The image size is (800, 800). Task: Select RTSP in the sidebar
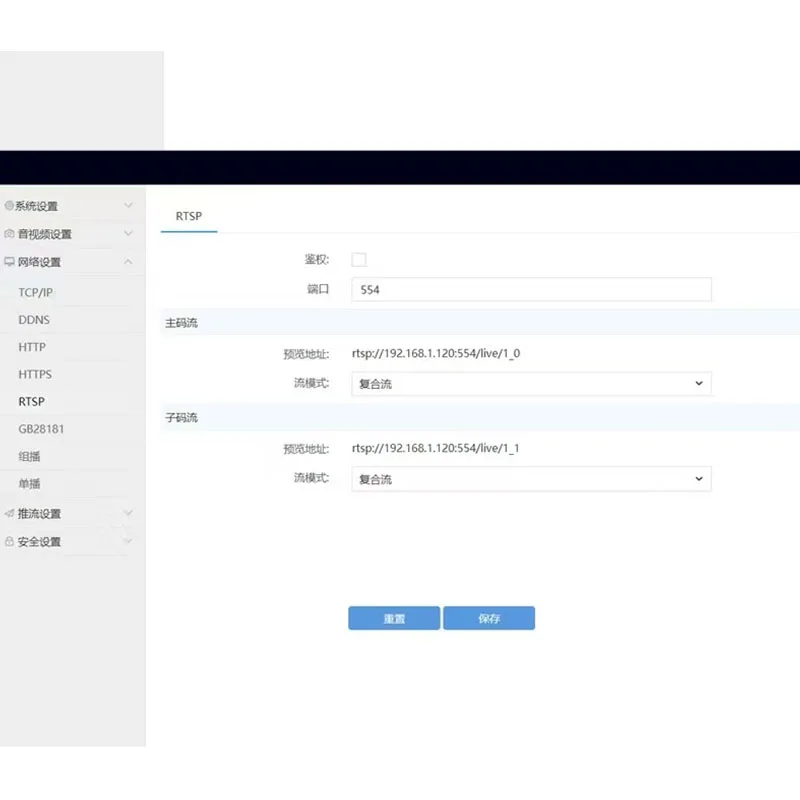coord(32,402)
